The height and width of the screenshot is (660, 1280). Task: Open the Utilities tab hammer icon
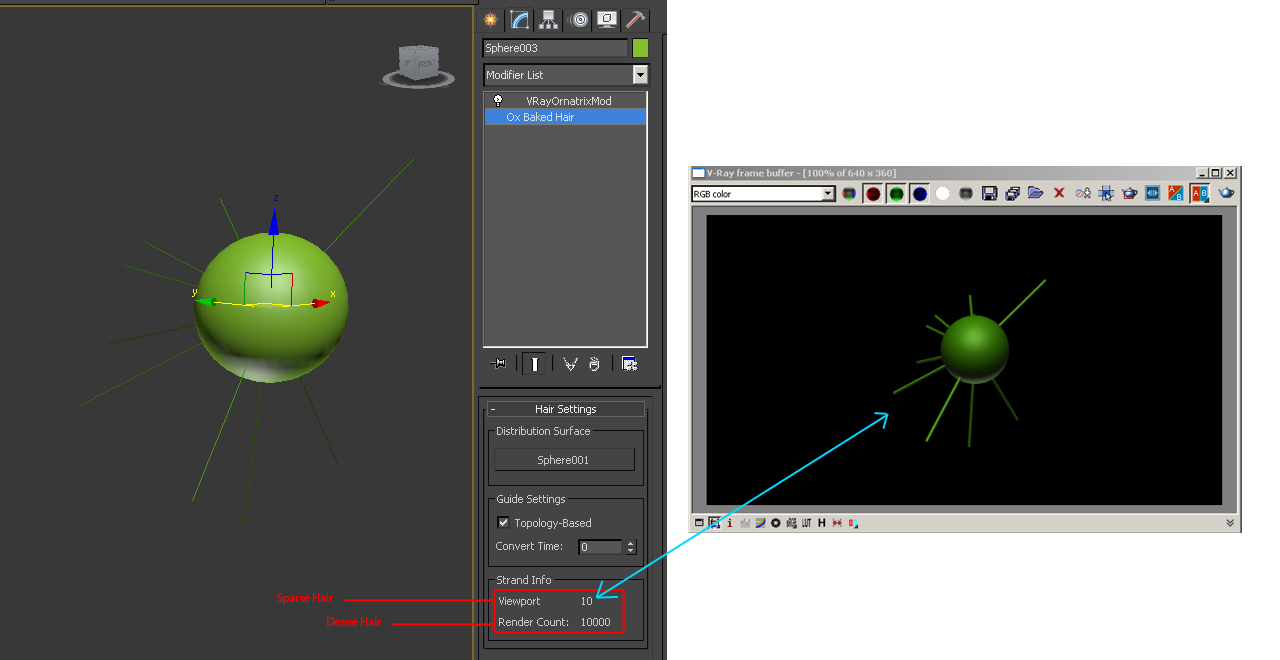[635, 20]
